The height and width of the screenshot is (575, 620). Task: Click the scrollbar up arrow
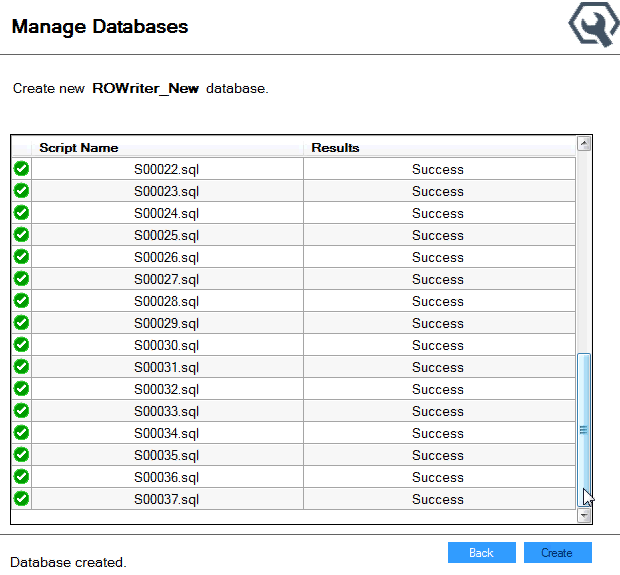click(584, 144)
